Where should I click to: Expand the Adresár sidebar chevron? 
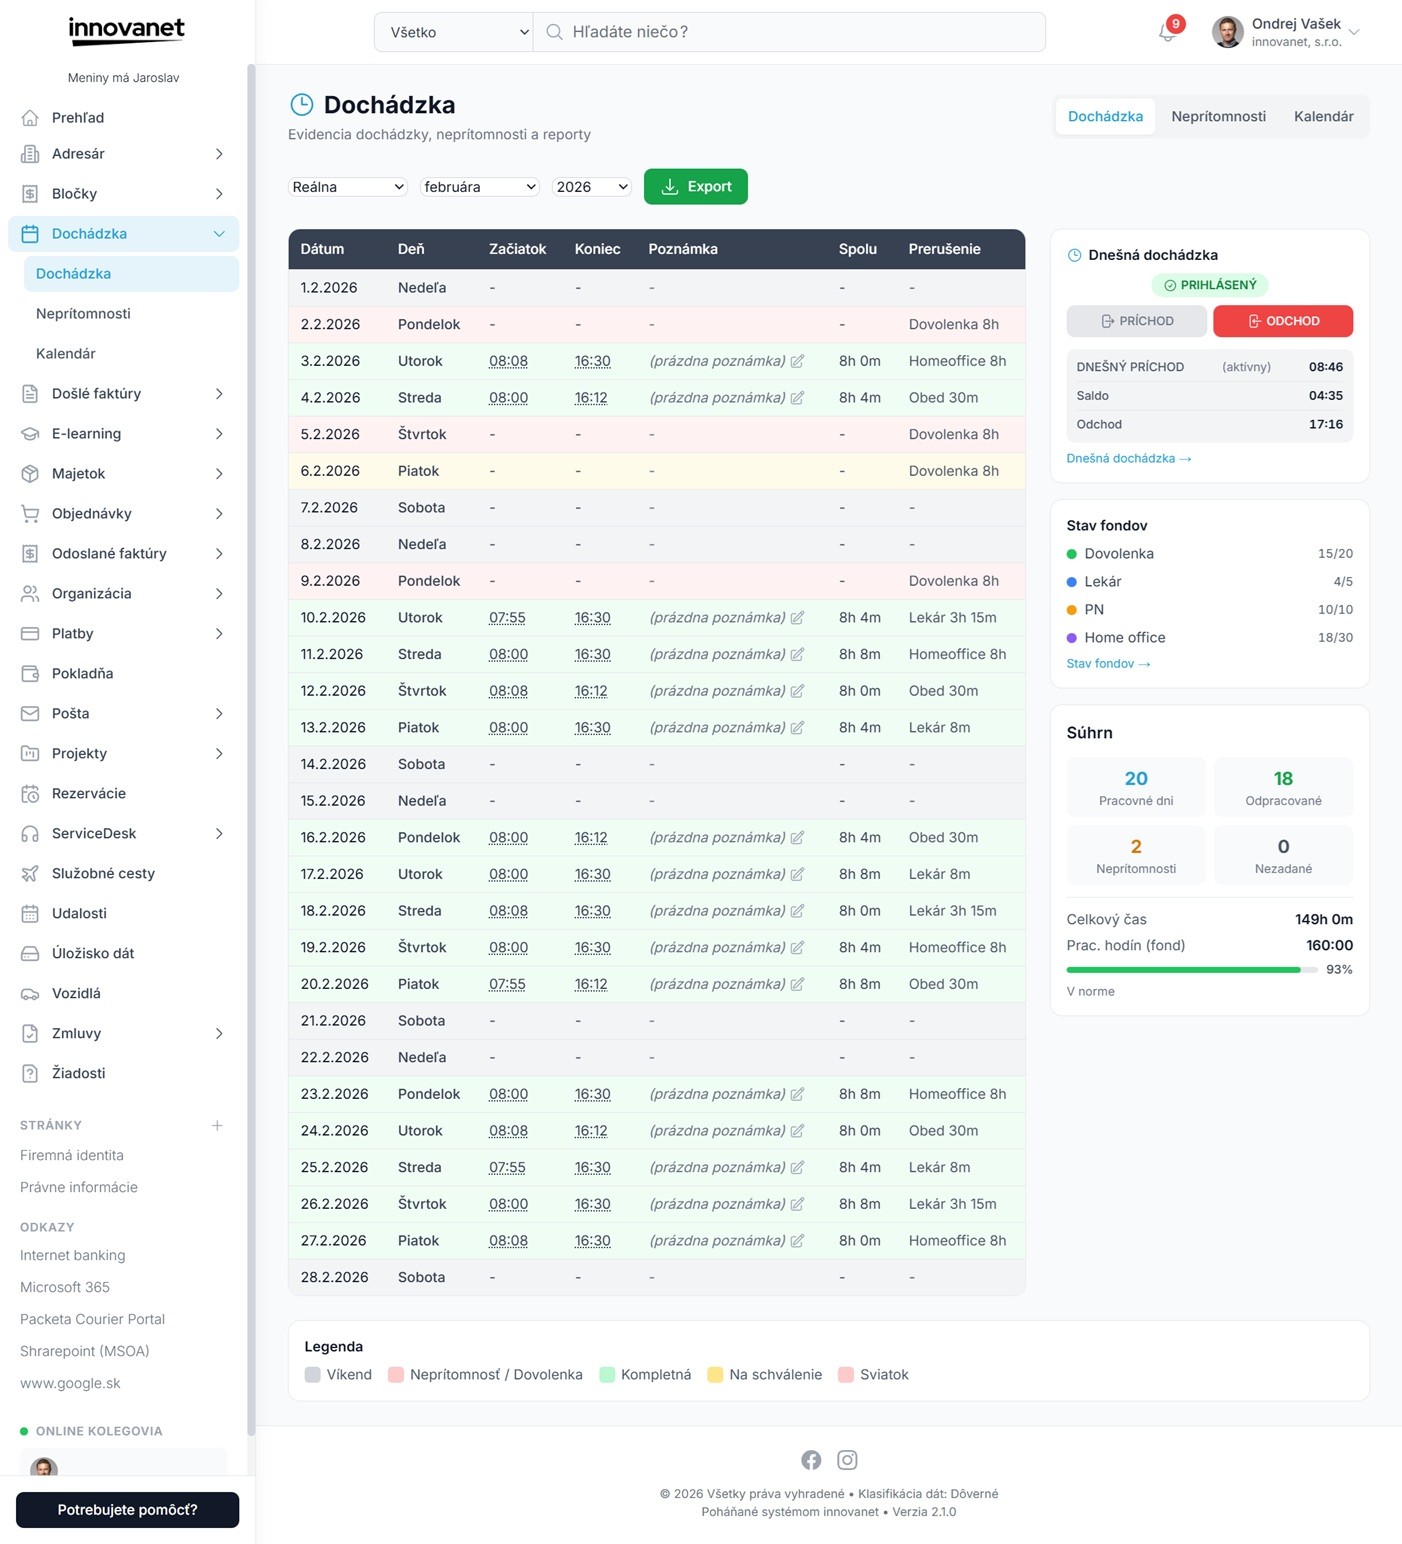coord(219,154)
